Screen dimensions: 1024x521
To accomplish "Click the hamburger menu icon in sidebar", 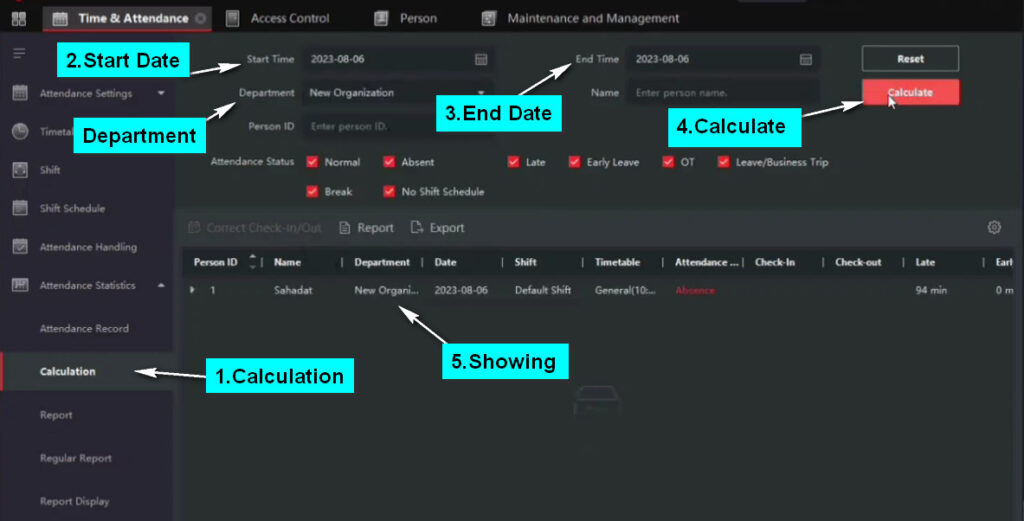I will (x=19, y=53).
